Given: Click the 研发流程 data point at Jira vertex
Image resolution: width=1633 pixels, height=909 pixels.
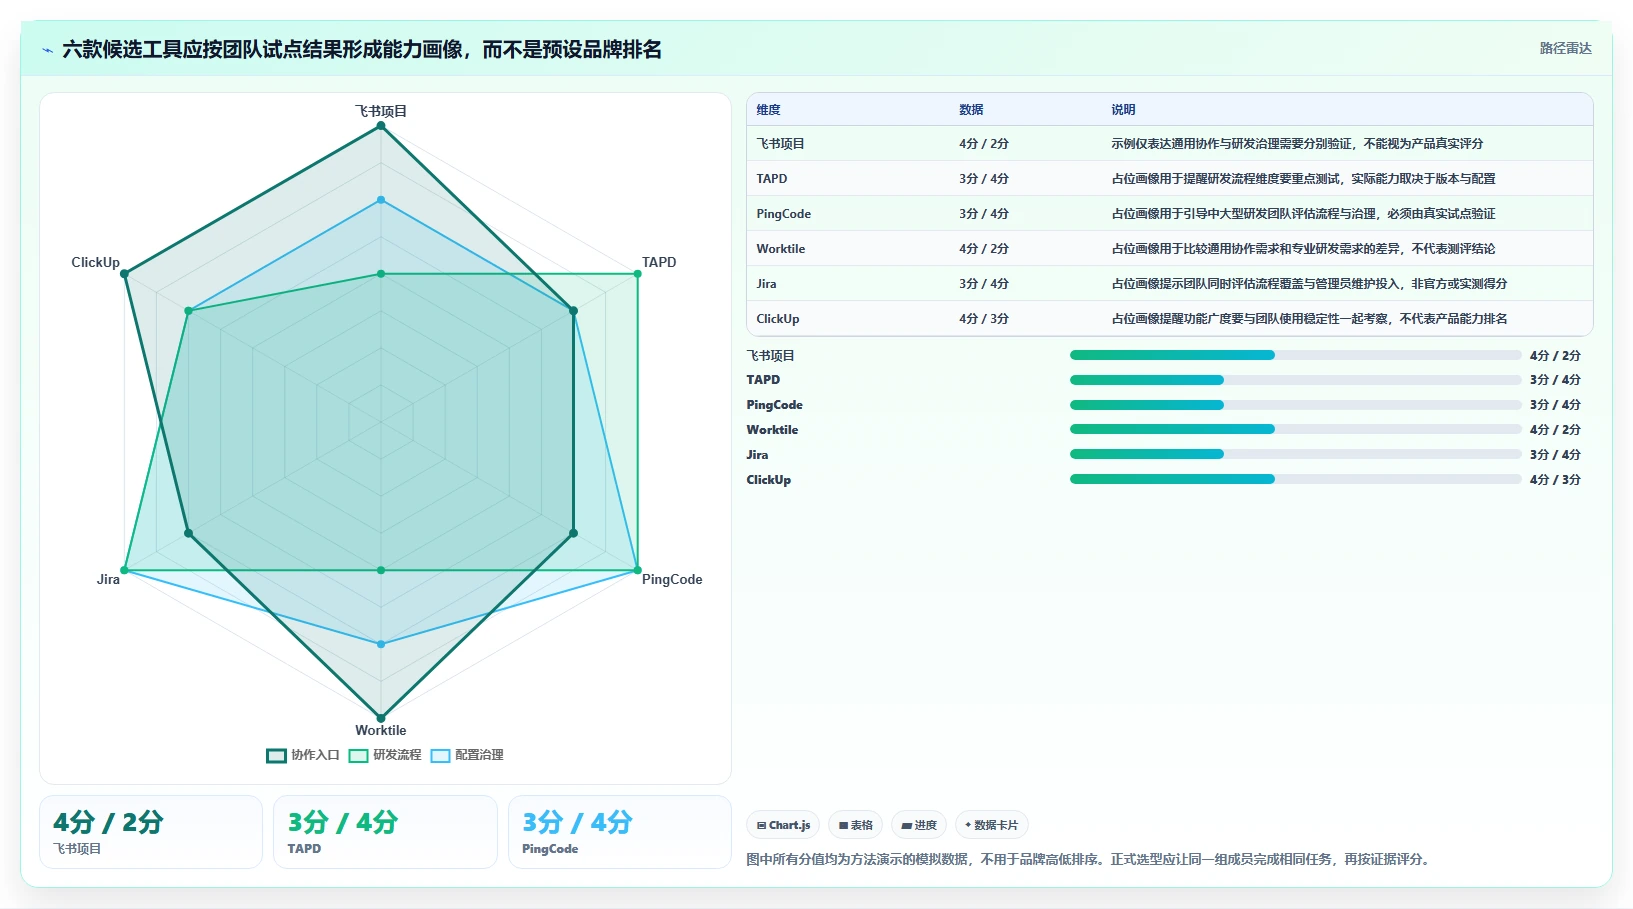Looking at the screenshot, I should tap(125, 570).
